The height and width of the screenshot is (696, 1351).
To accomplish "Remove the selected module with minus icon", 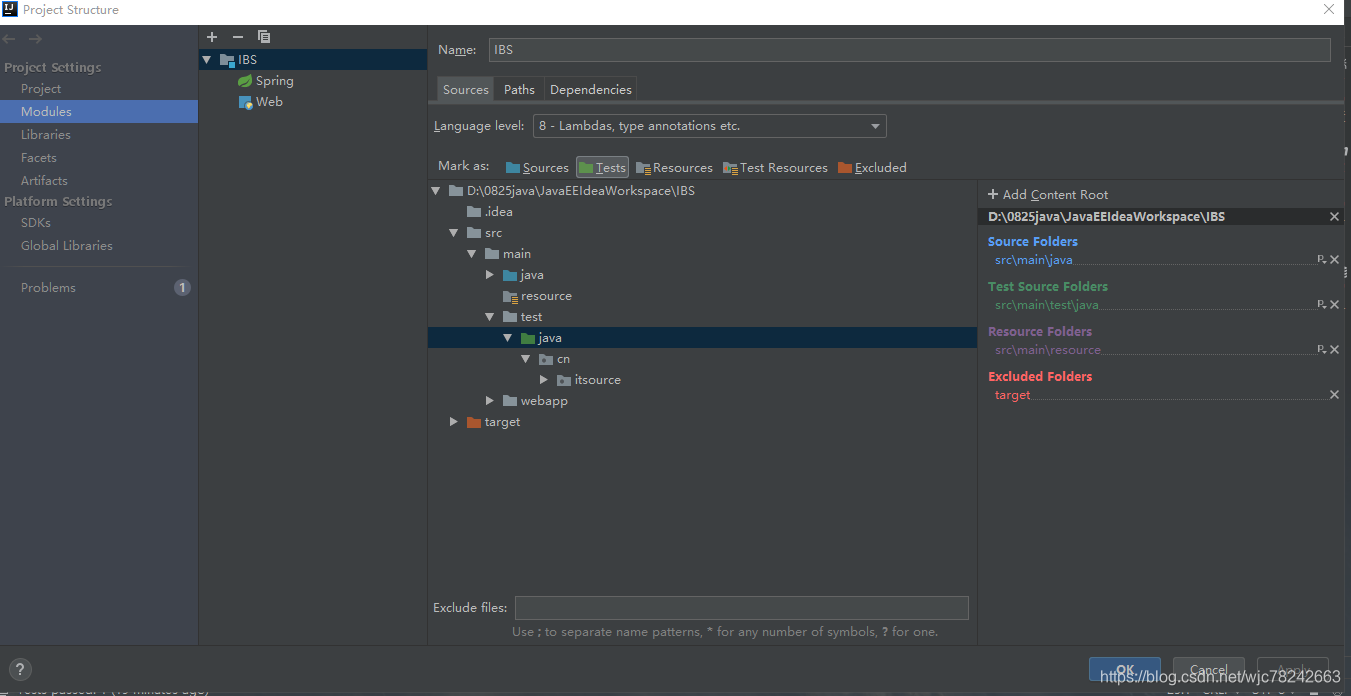I will coord(237,37).
